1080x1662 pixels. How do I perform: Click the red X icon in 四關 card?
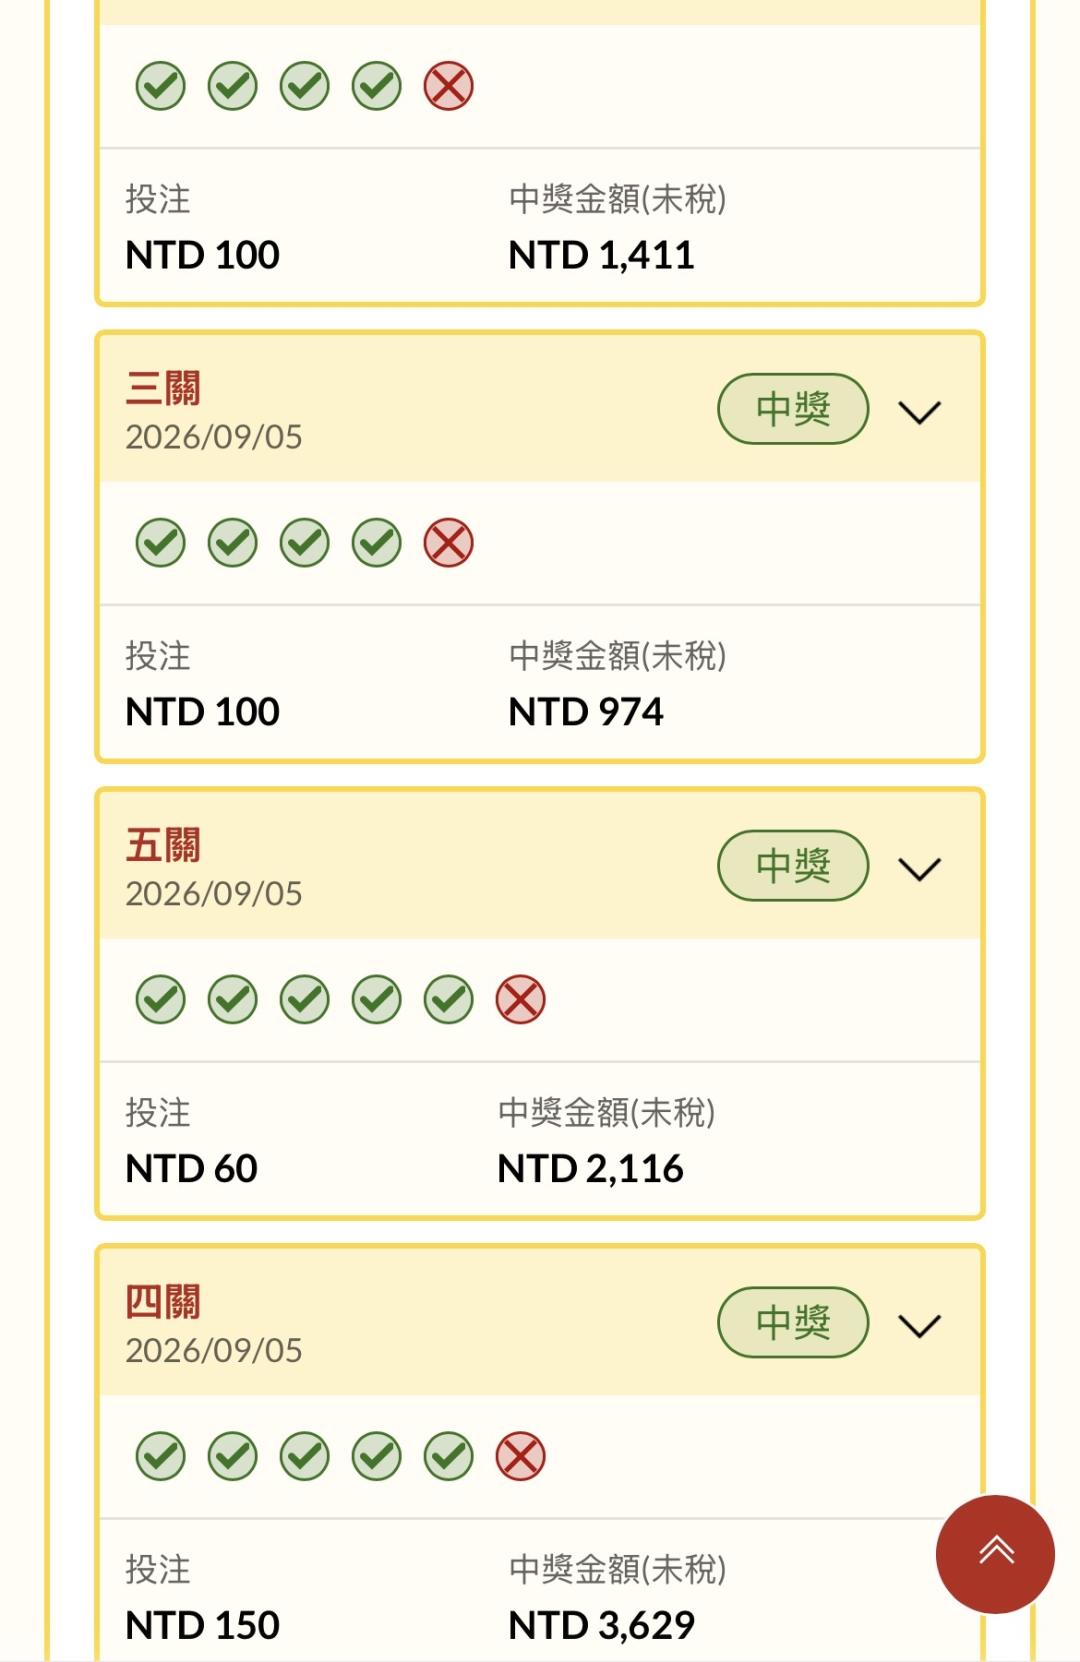(520, 1456)
